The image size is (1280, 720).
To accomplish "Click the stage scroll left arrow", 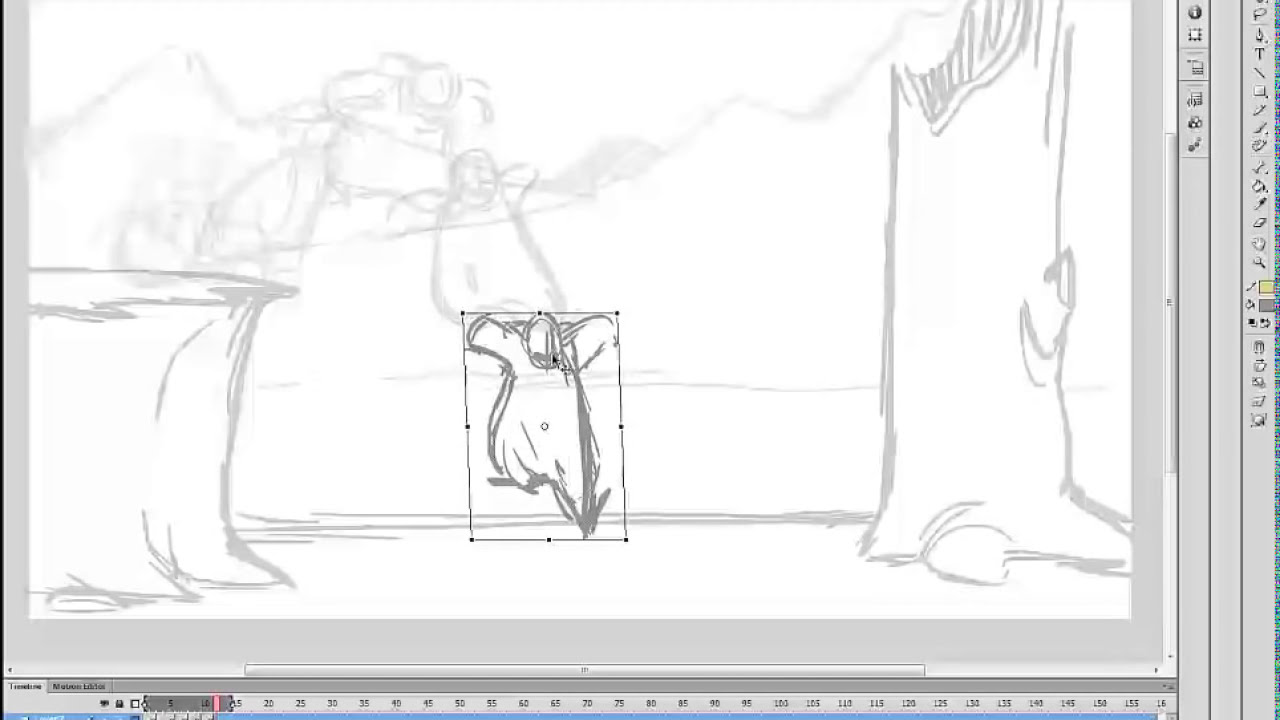I will pos(9,670).
